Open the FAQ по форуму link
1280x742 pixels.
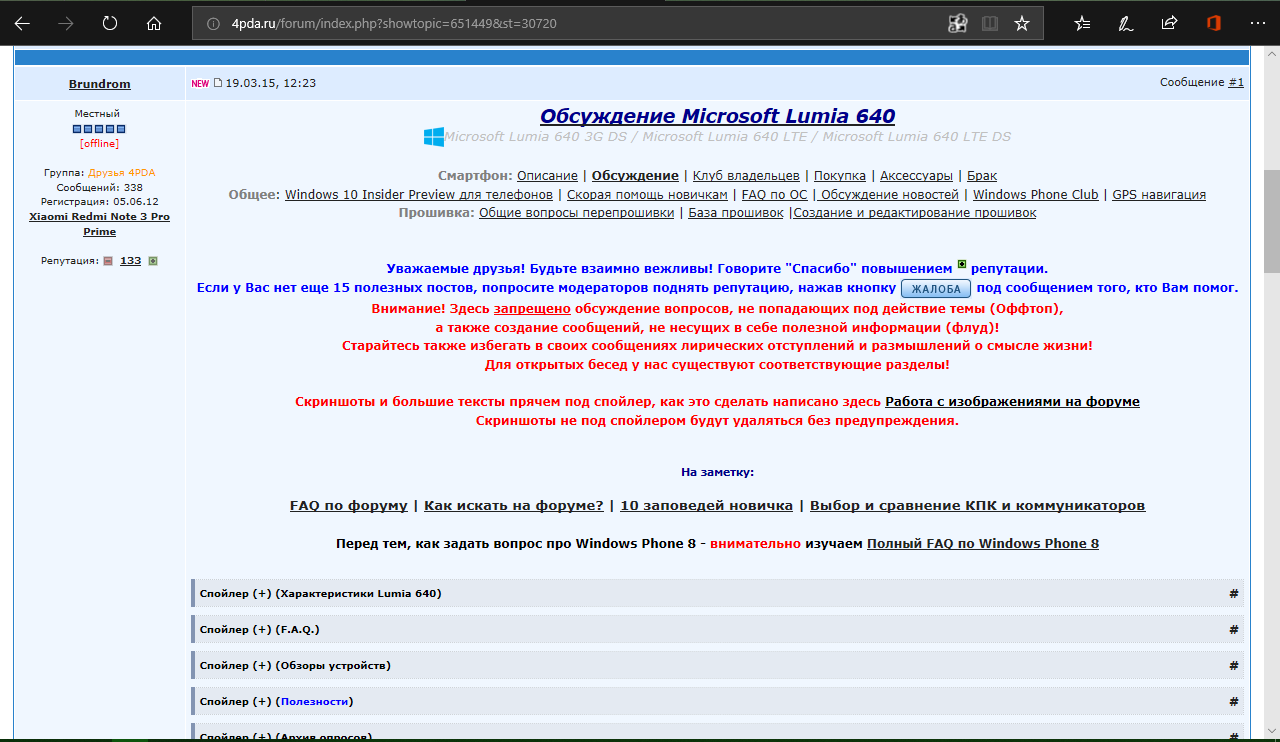point(349,505)
